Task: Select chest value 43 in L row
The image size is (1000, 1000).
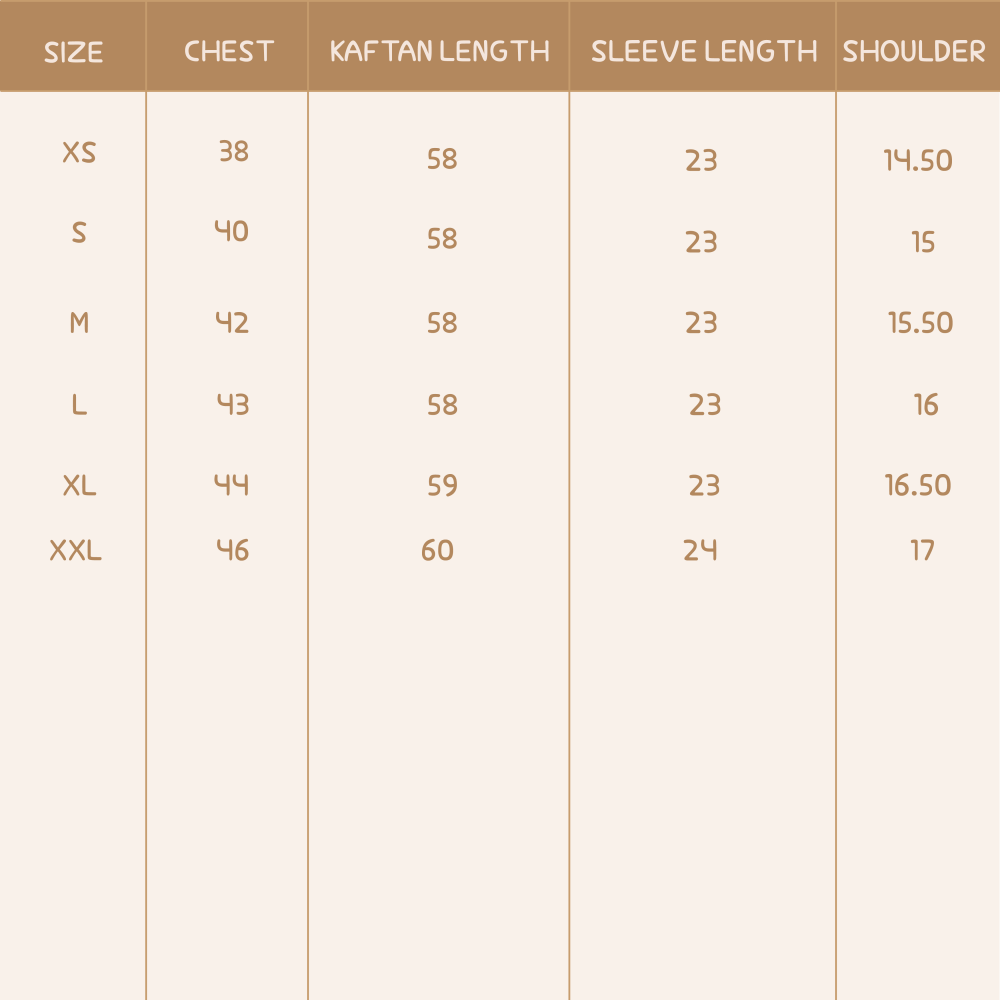Action: [x=233, y=405]
